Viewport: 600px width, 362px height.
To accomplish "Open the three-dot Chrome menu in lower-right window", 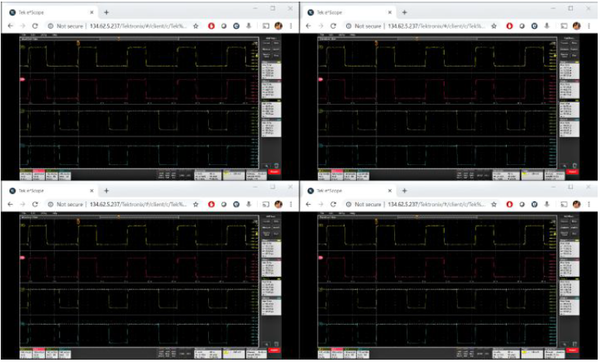I will [x=589, y=204].
